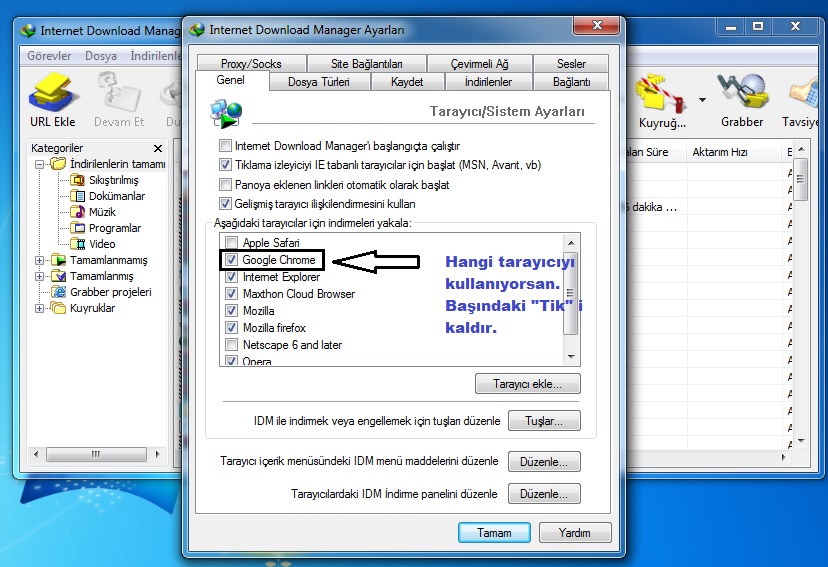Check the Apple Safari browser checkbox
This screenshot has height=567, width=828.
click(x=231, y=242)
